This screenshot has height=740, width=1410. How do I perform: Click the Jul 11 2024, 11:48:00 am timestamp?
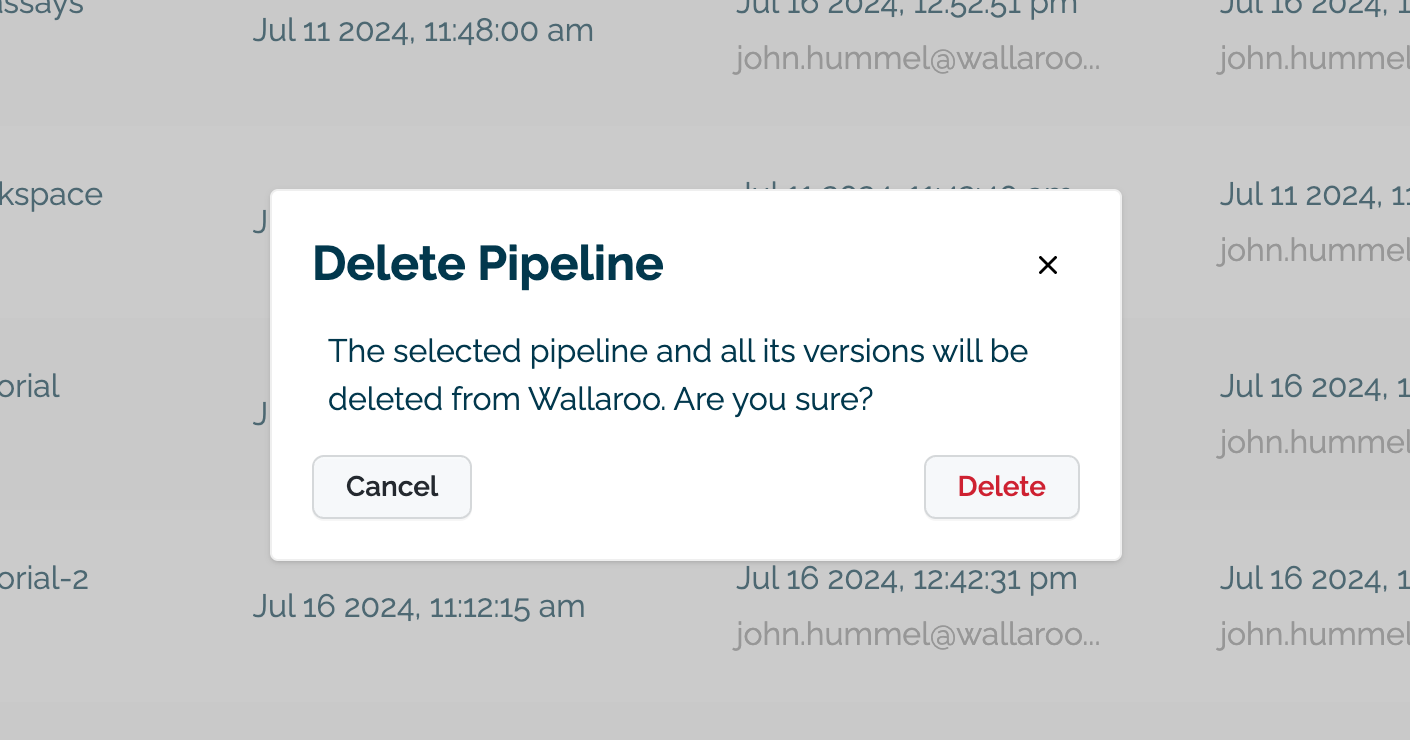(422, 31)
